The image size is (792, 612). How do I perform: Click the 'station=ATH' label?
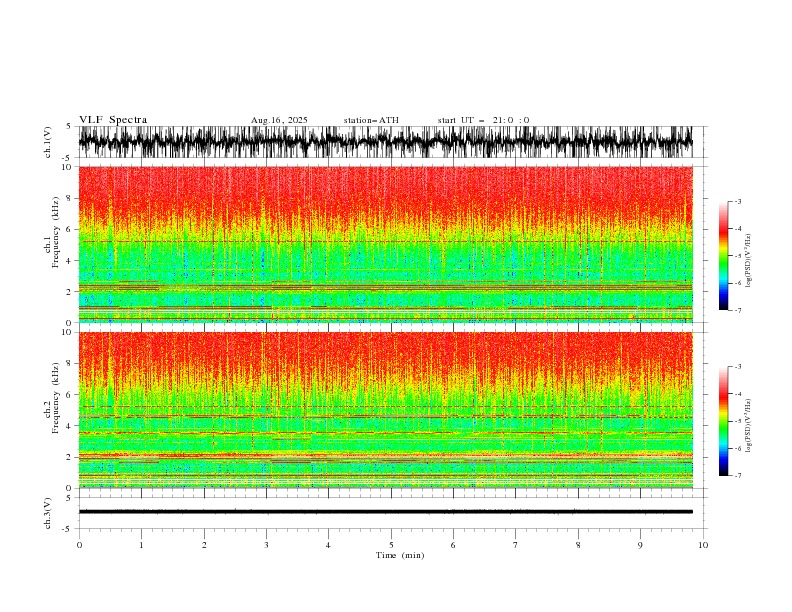(371, 120)
